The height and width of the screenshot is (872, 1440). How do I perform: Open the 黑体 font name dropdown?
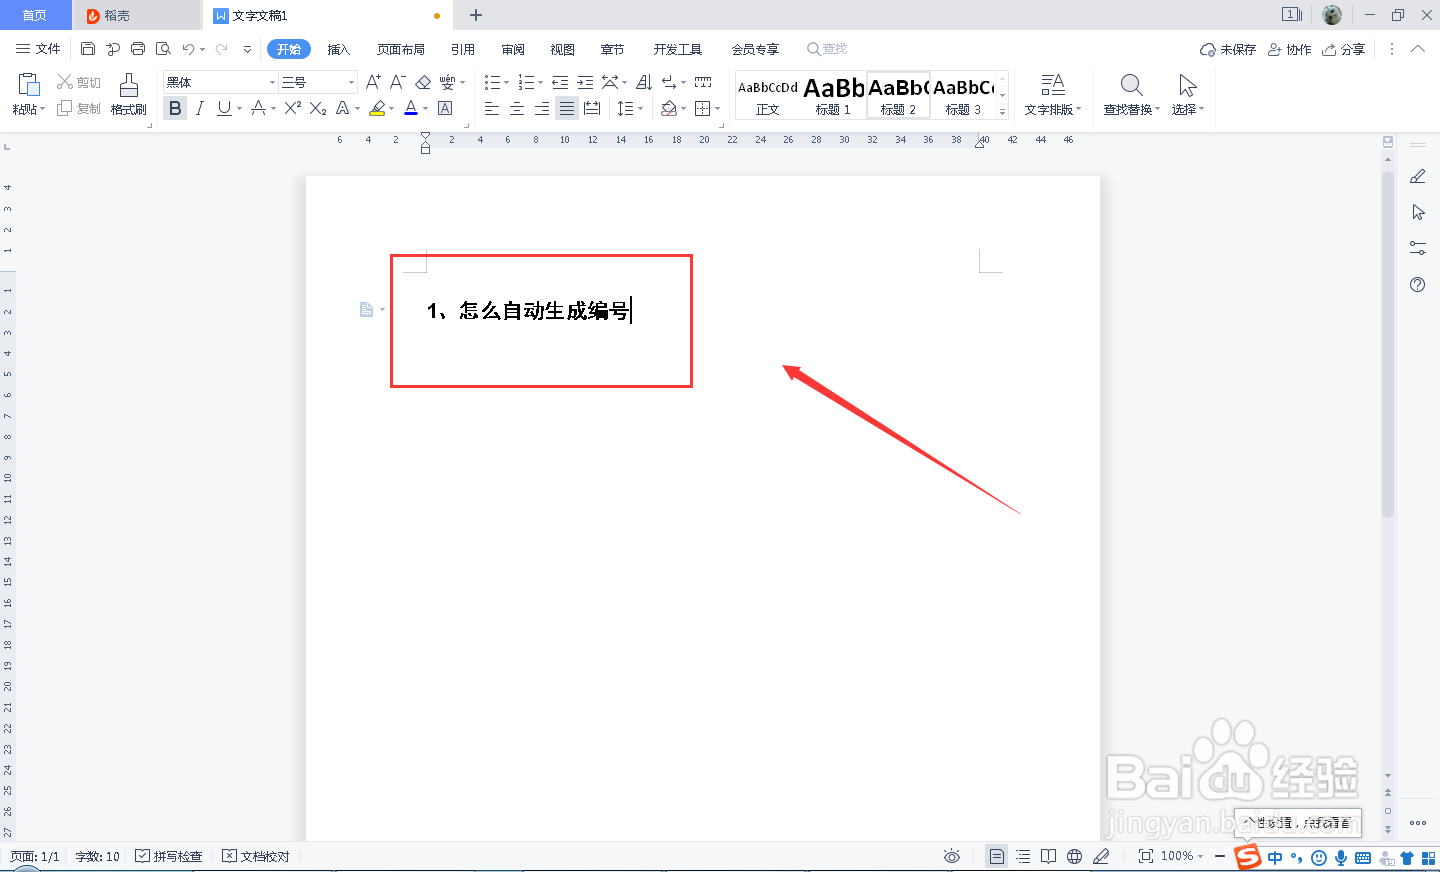[x=270, y=81]
